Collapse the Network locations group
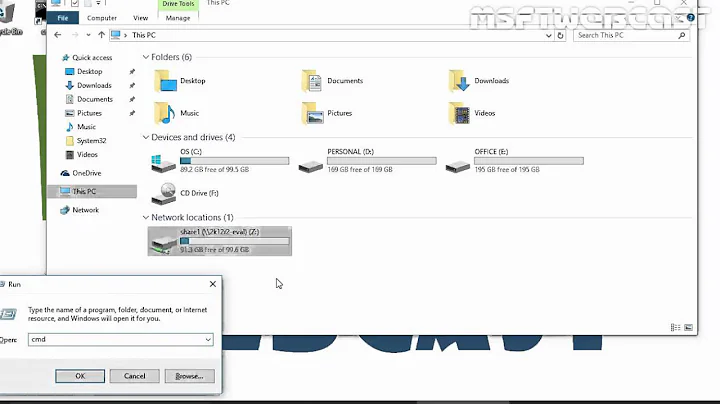Image resolution: width=720 pixels, height=404 pixels. coord(146,218)
